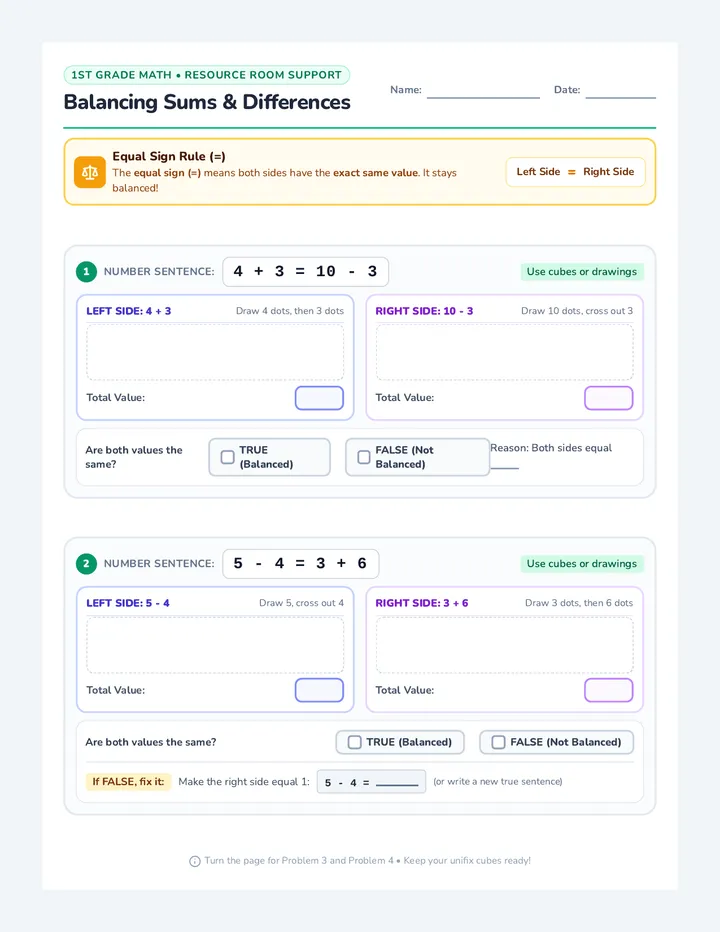The image size is (720, 932).
Task: Click right side Total Value box, problem 2
Action: coord(609,690)
